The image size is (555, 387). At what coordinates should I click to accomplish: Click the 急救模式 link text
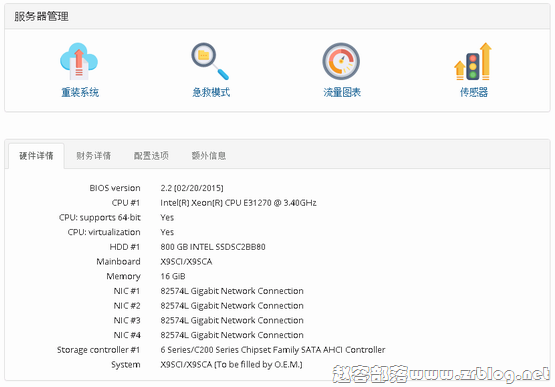pyautogui.click(x=211, y=92)
